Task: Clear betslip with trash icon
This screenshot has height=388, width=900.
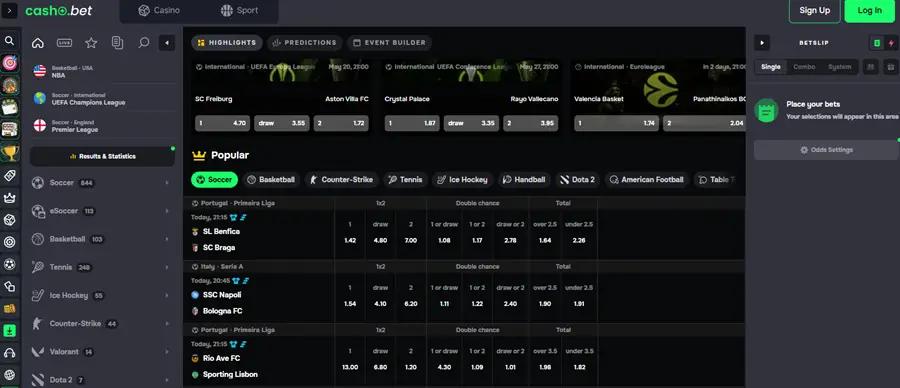Action: [890, 67]
